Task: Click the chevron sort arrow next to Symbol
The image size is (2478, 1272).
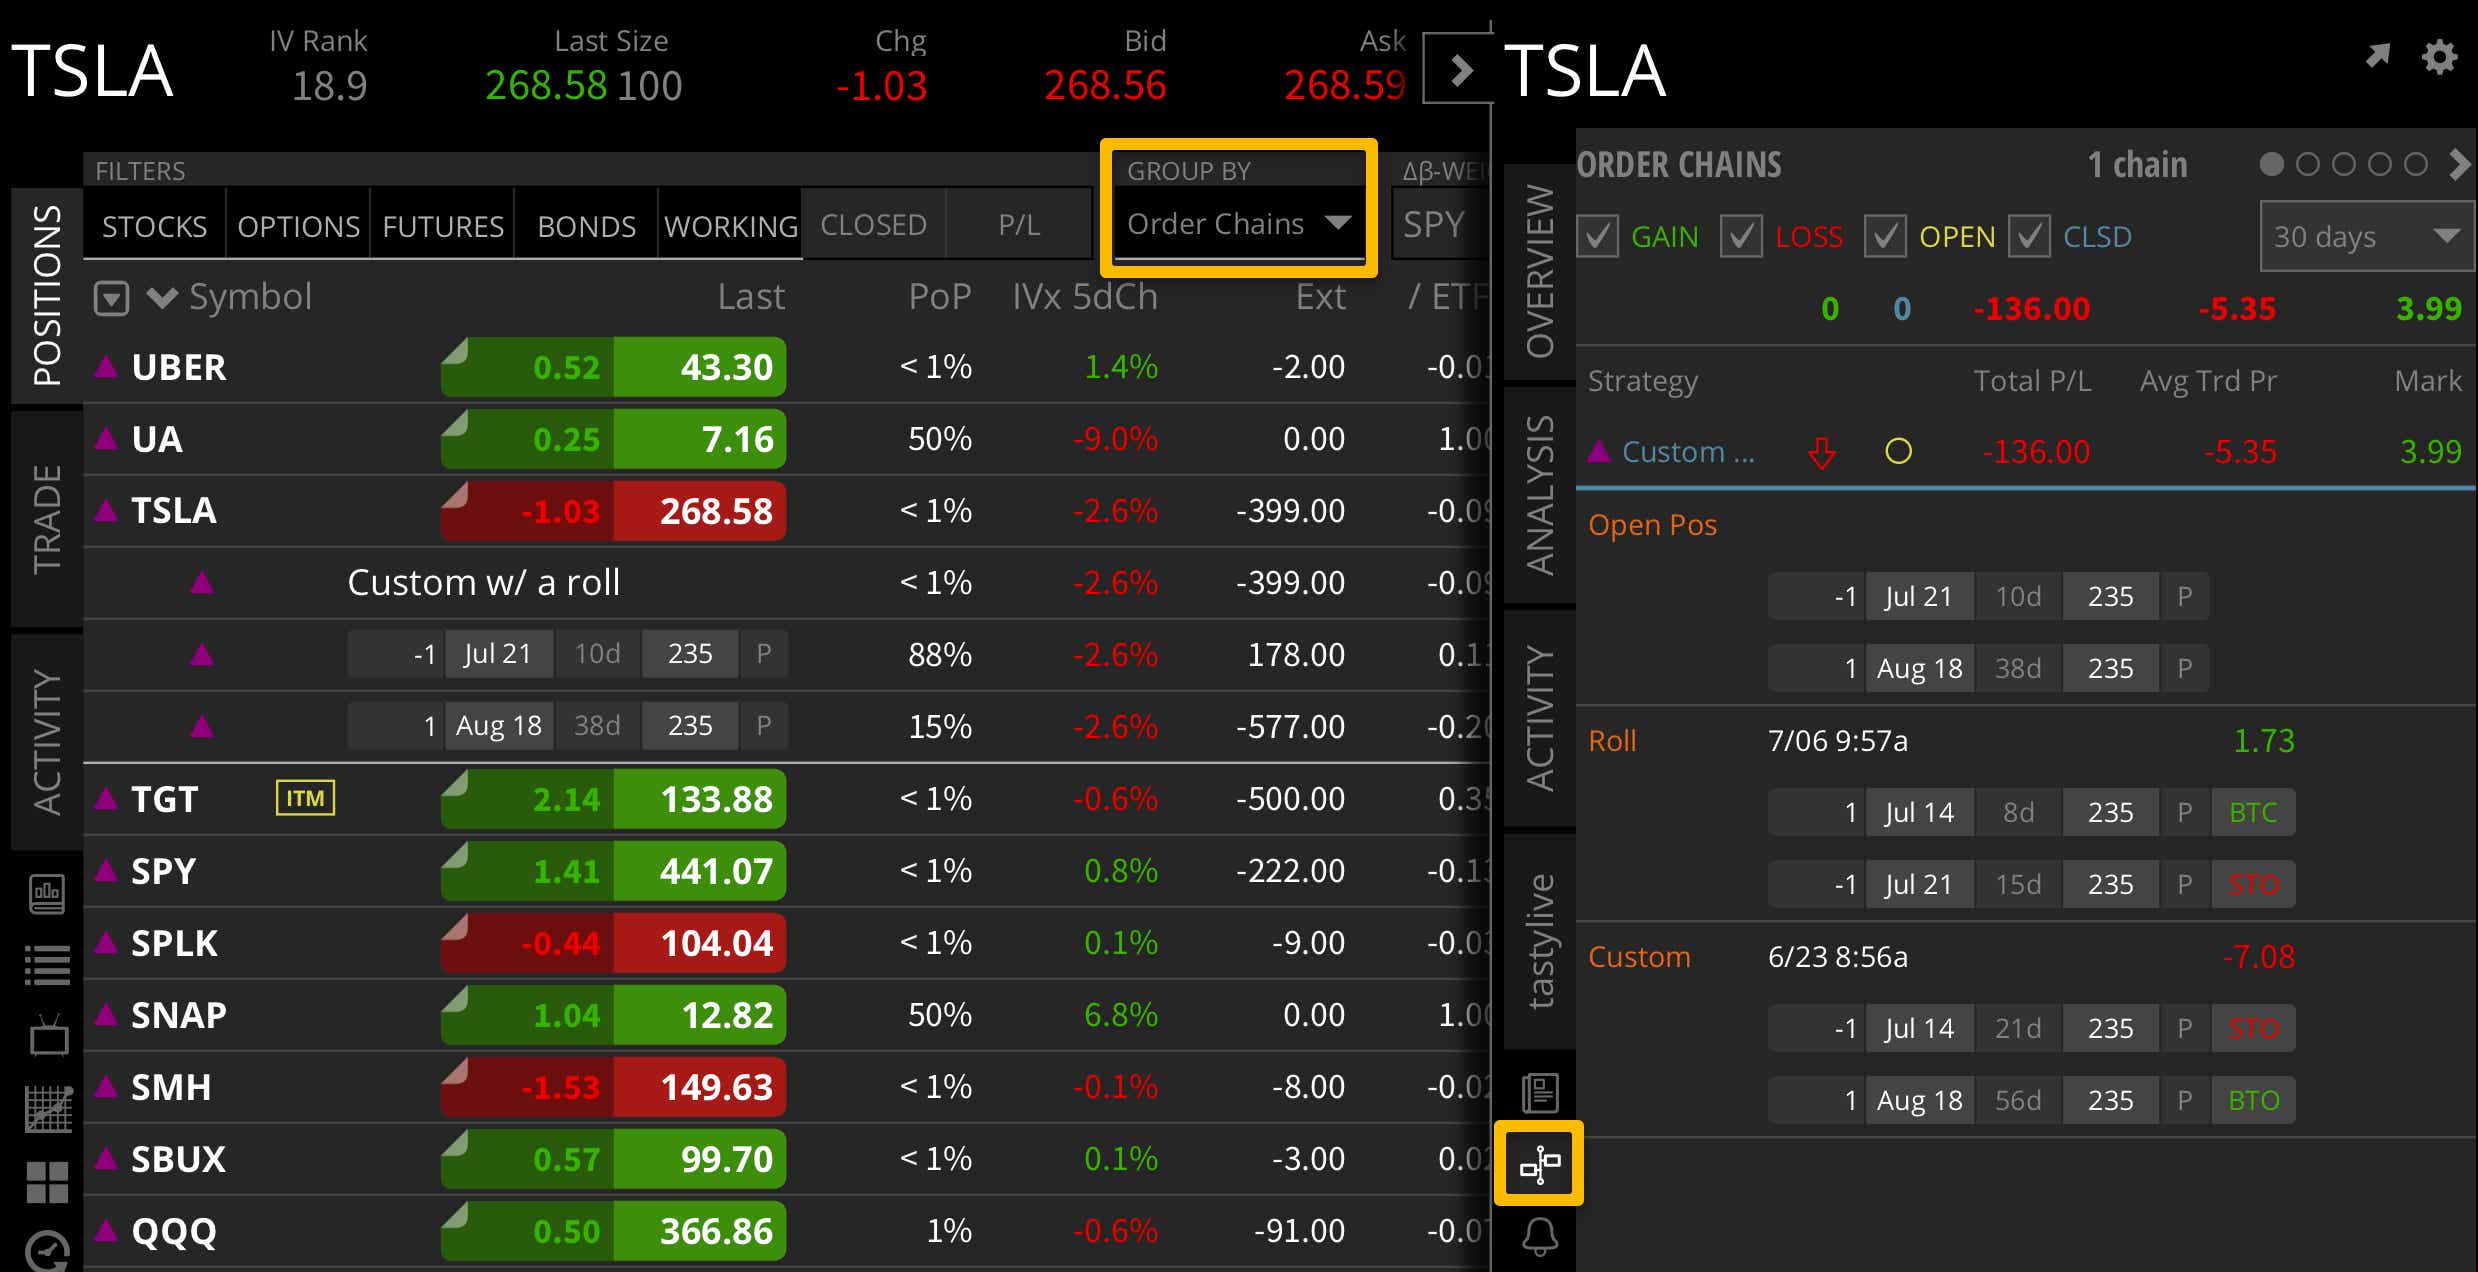Action: [162, 297]
